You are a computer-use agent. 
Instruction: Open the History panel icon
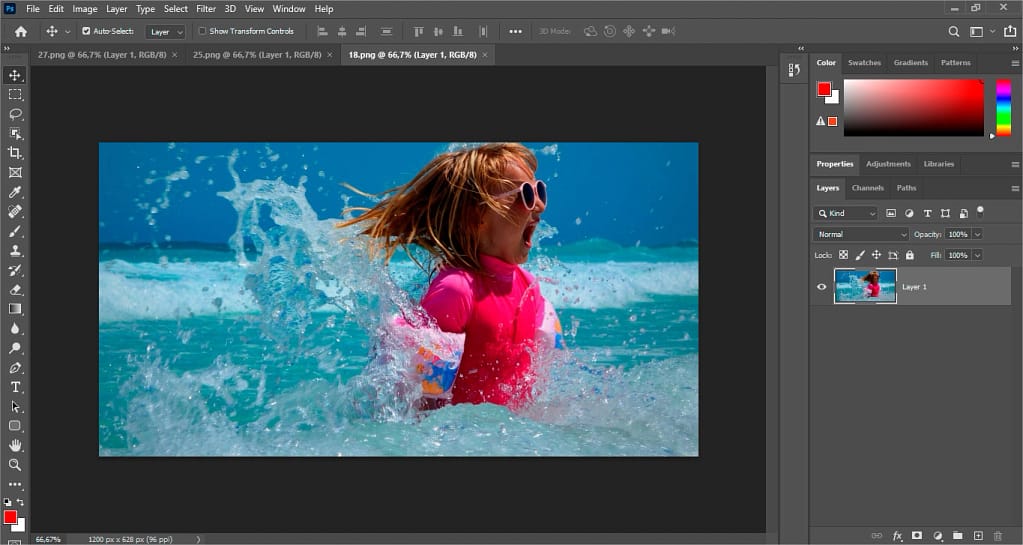794,70
